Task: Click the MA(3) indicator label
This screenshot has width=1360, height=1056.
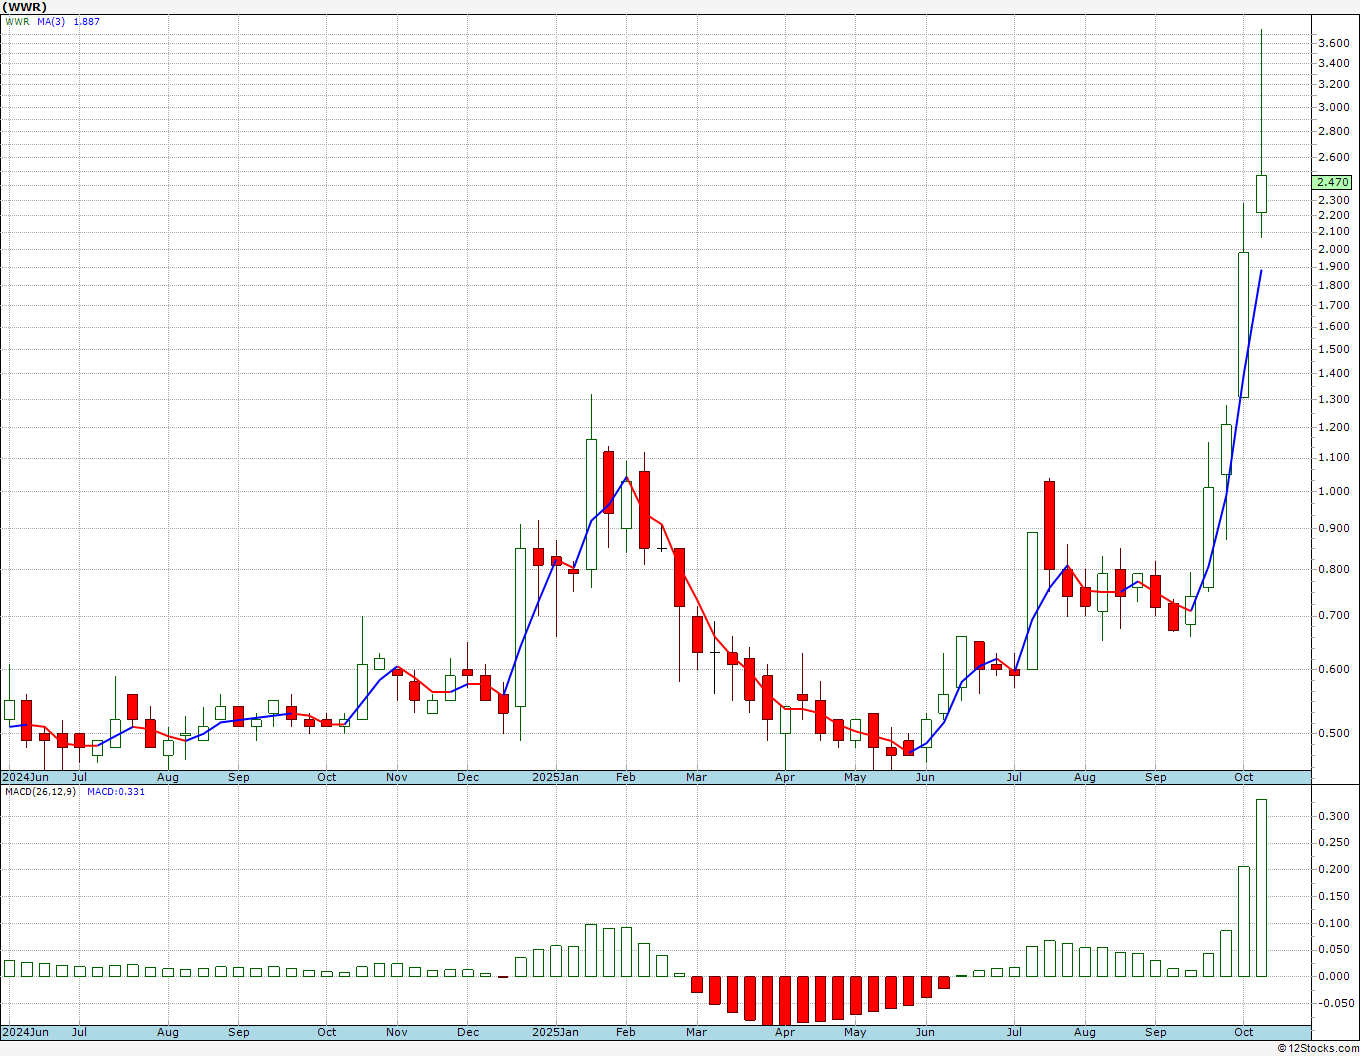Action: (51, 21)
